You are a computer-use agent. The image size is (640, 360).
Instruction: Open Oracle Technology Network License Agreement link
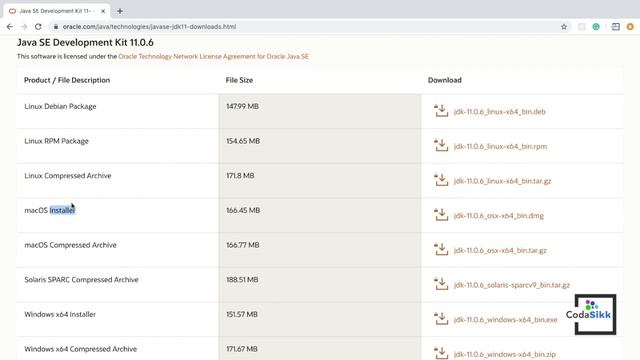click(213, 56)
